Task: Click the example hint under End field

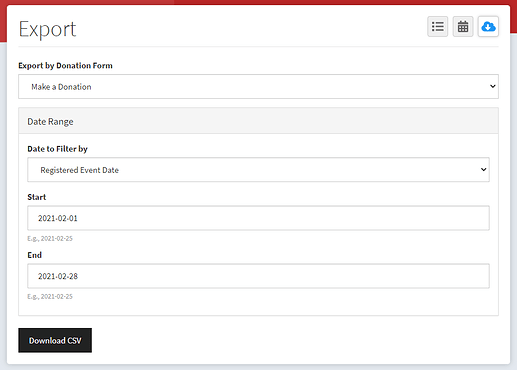Action: (50, 296)
